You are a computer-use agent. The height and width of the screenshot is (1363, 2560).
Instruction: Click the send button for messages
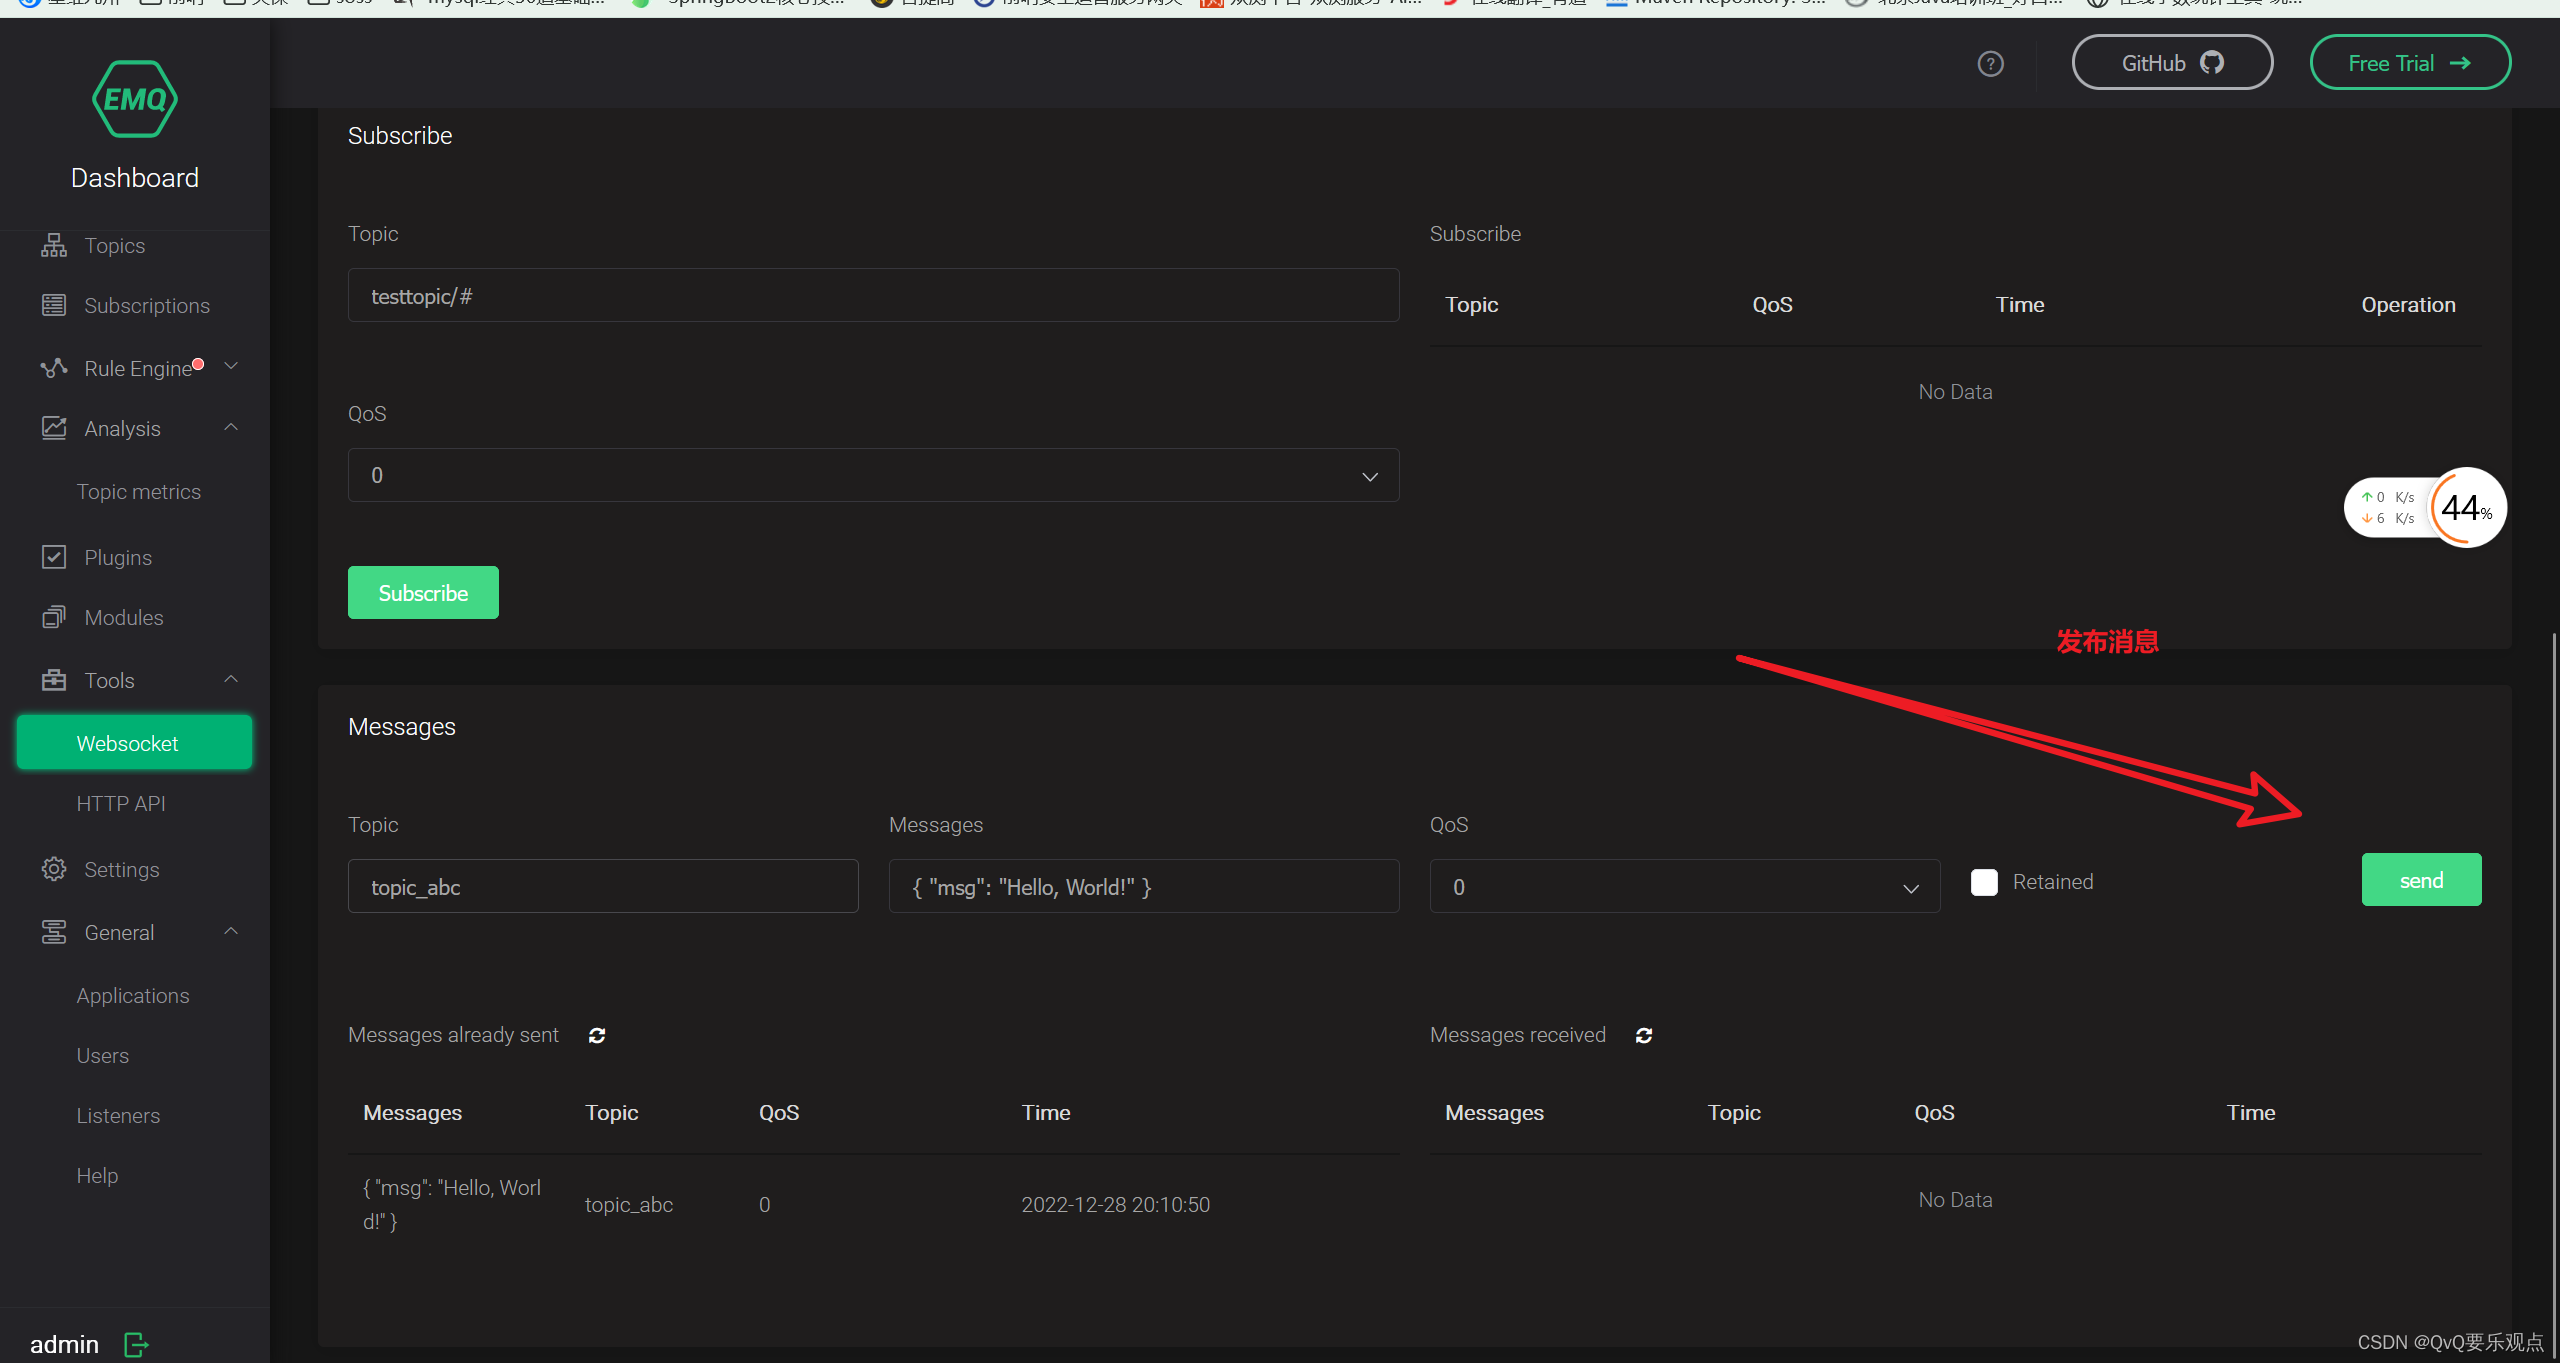coord(2421,879)
